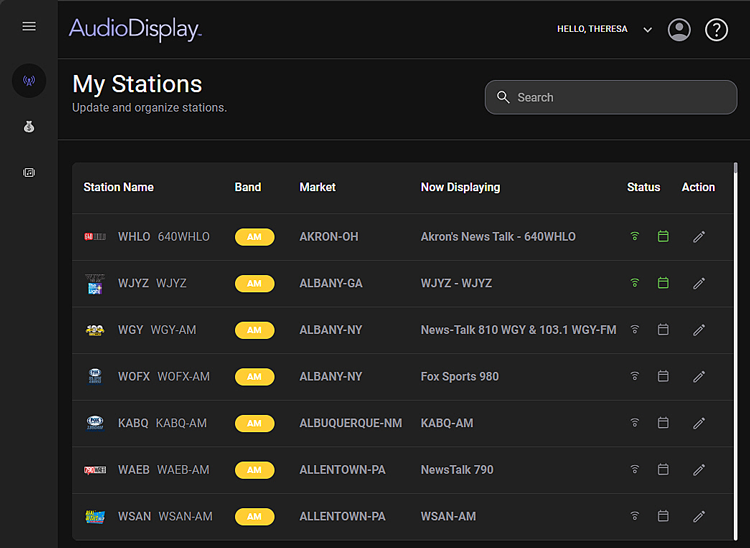Viewport: 750px width, 548px height.
Task: Open the WGY calendar schedule icon
Action: coord(663,329)
